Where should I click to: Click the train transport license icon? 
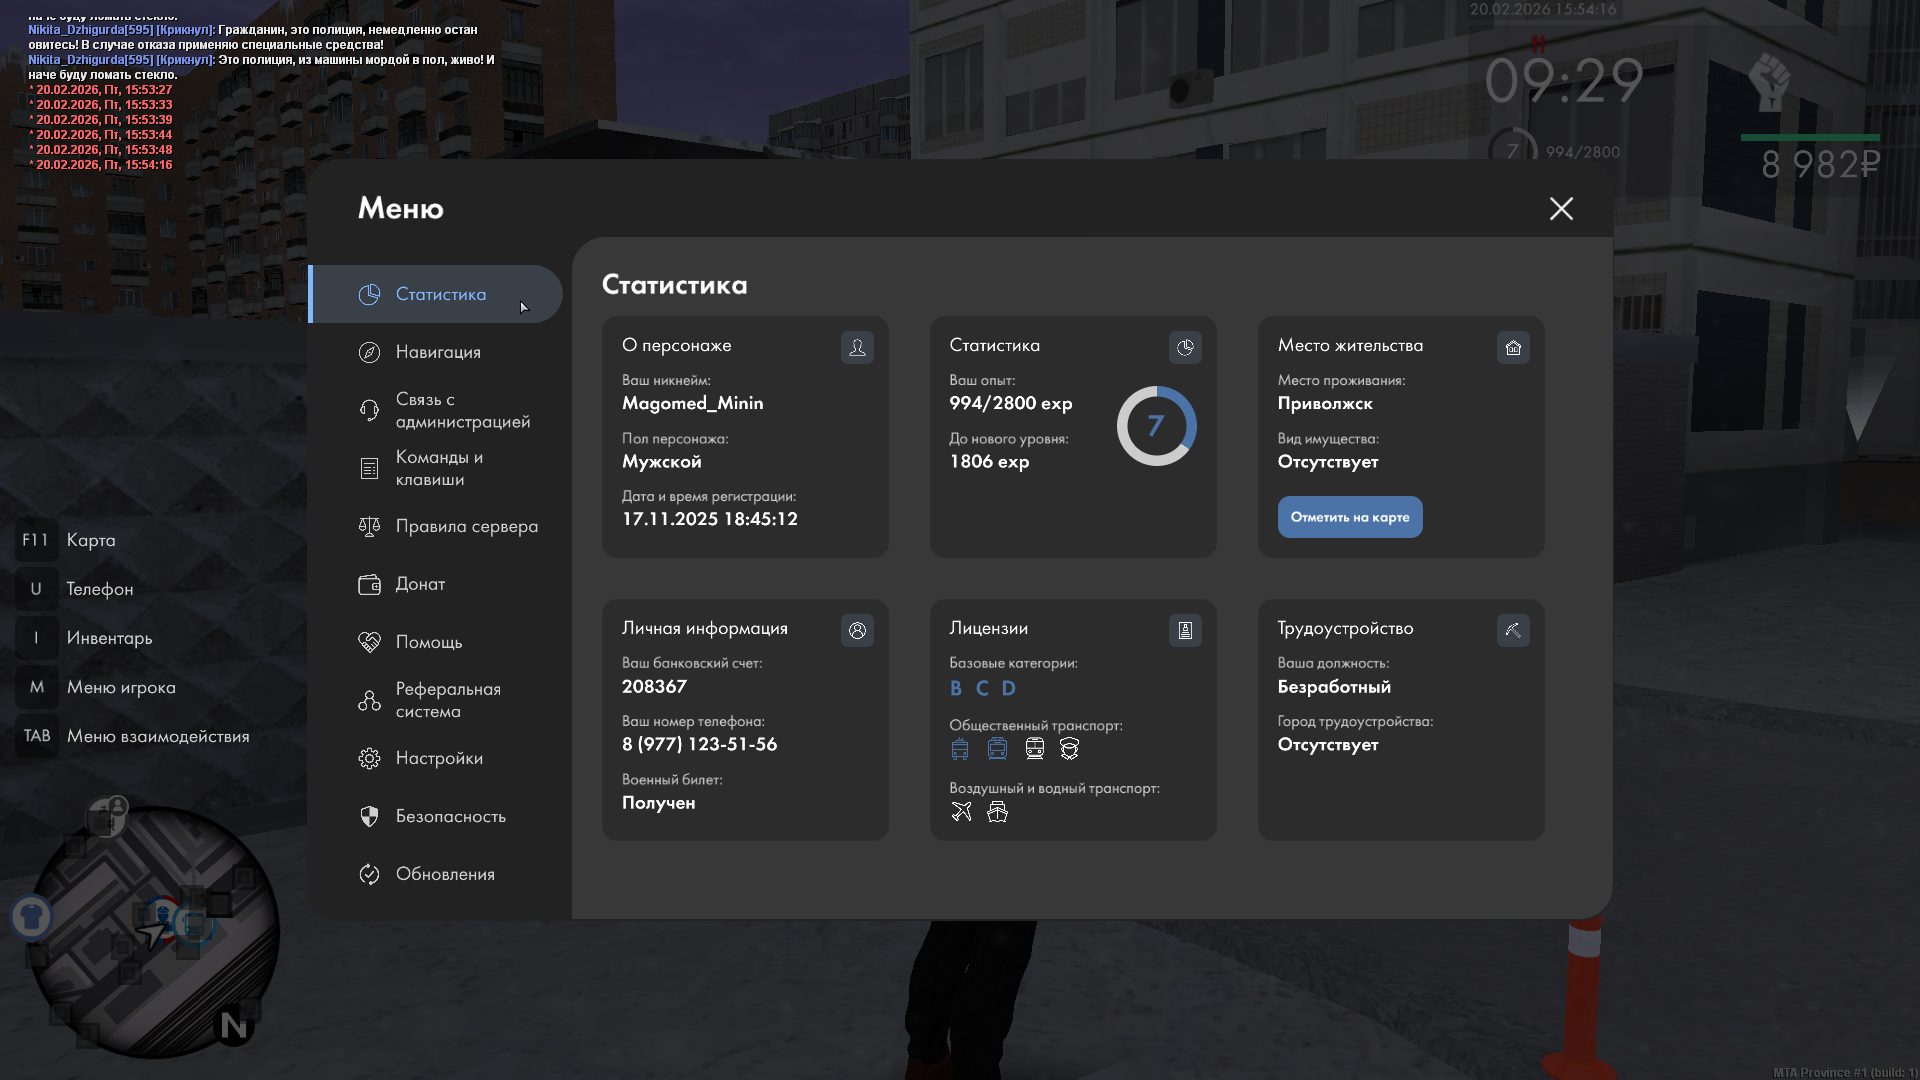click(x=1035, y=749)
